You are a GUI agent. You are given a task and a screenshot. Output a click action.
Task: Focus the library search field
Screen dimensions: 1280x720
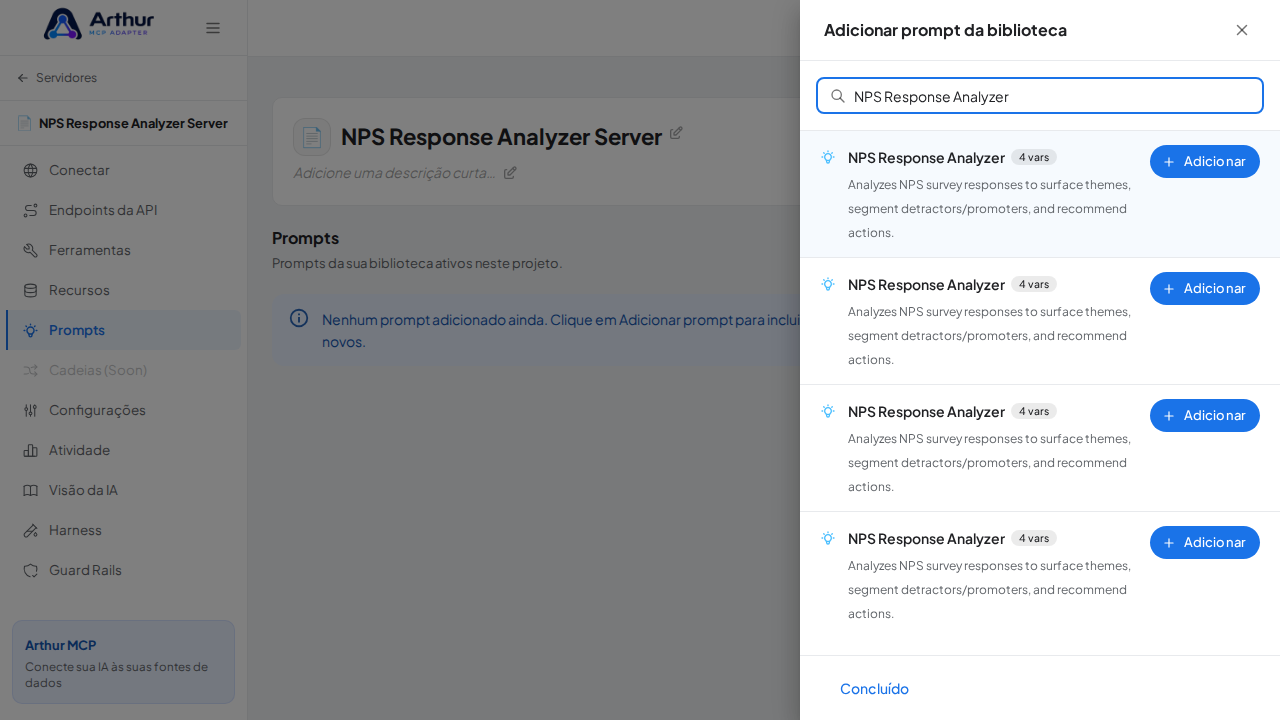pos(1040,96)
